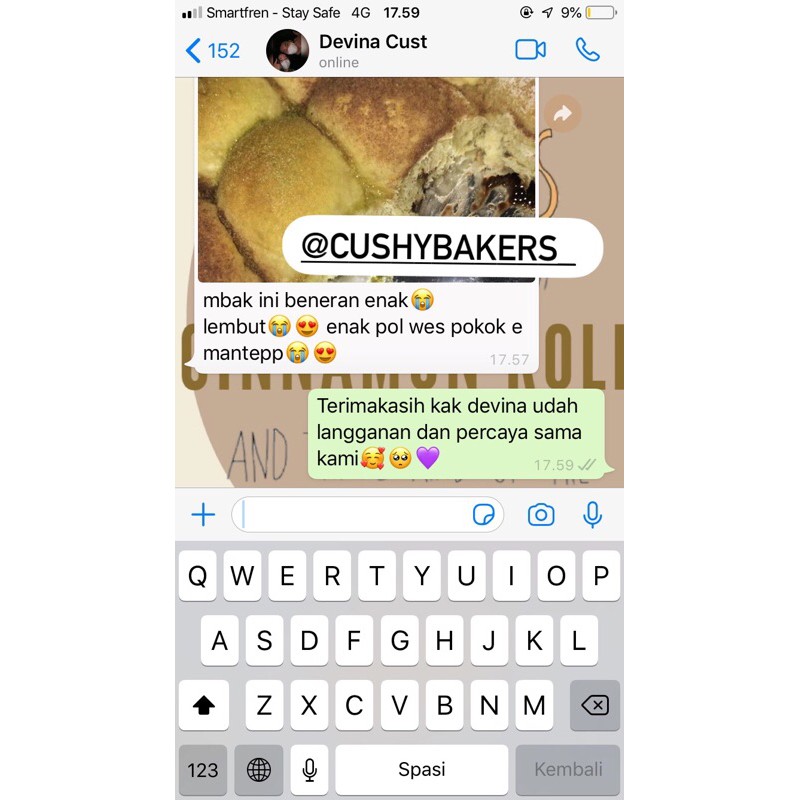Go back to chat list showing 152
This screenshot has width=800, height=800.
coord(212,51)
